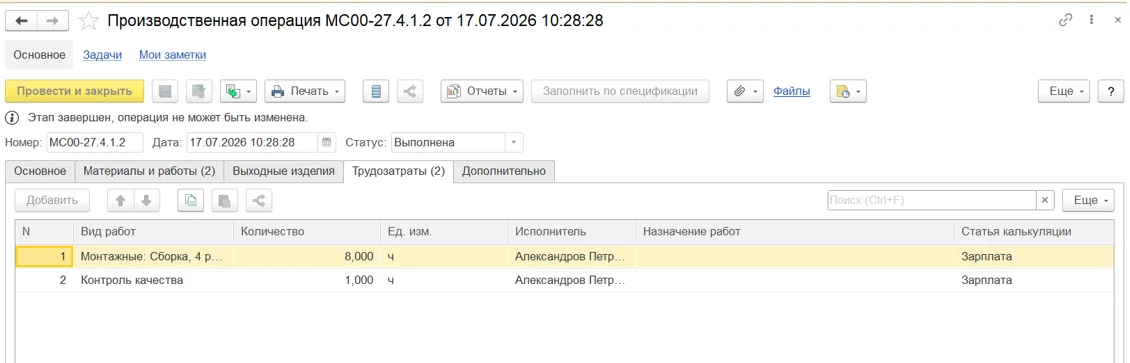Image resolution: width=1130 pixels, height=363 pixels.
Task: Click the Назначение работ column header
Action: [794, 231]
